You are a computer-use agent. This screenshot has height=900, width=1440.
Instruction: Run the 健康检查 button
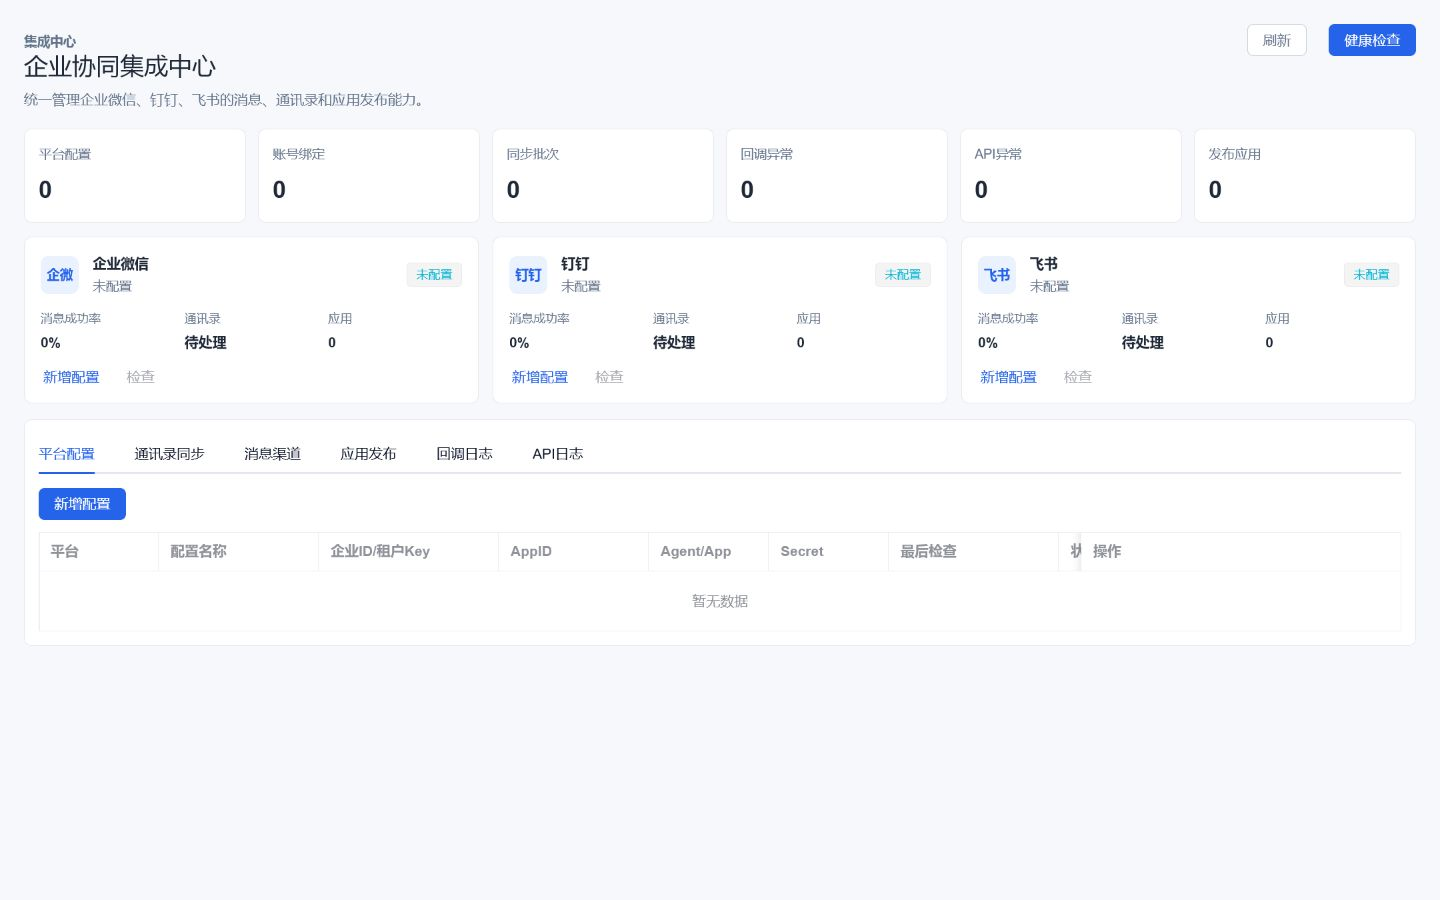[x=1372, y=40]
